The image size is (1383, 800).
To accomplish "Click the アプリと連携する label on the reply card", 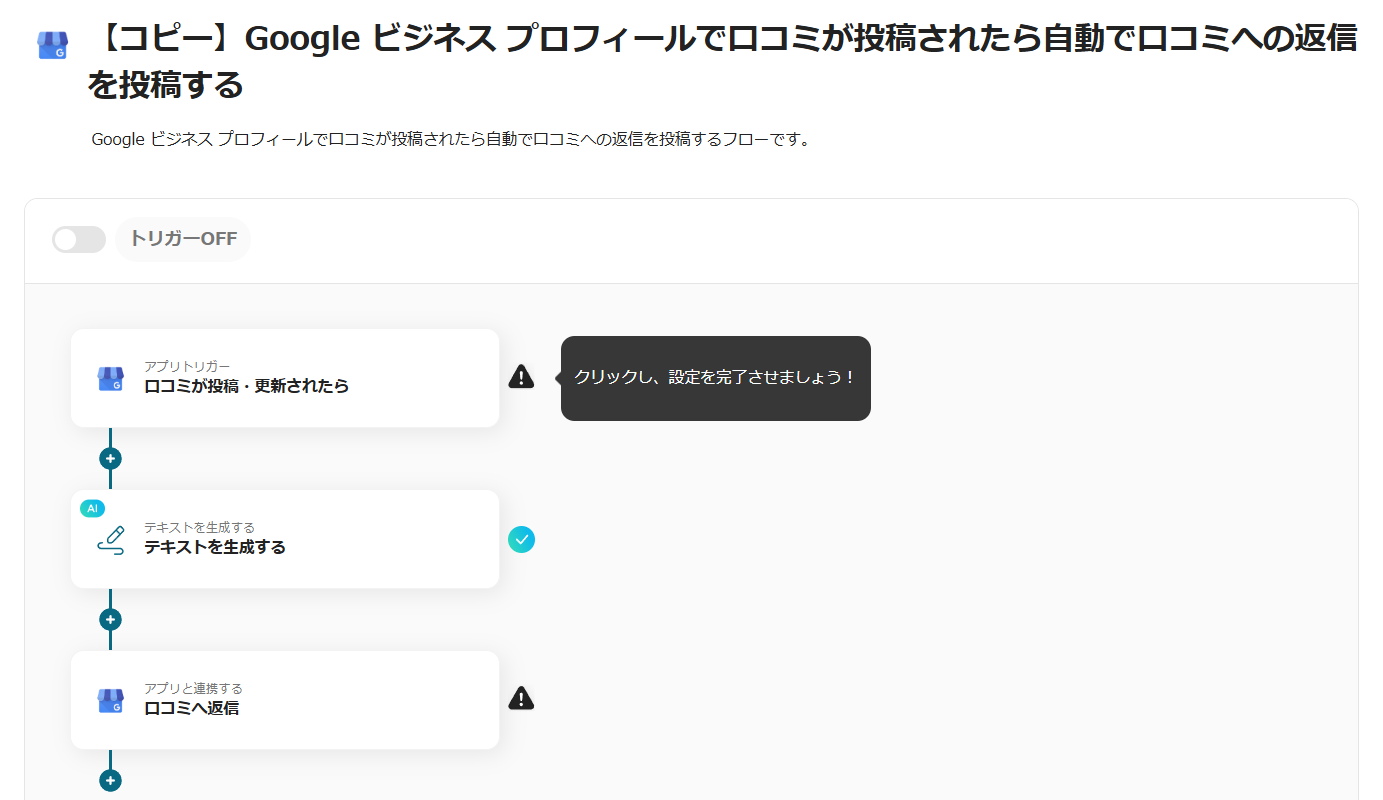I will tap(193, 688).
